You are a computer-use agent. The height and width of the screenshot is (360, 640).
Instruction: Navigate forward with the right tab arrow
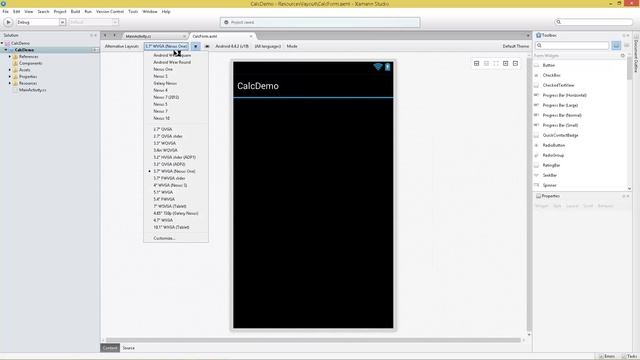point(114,36)
